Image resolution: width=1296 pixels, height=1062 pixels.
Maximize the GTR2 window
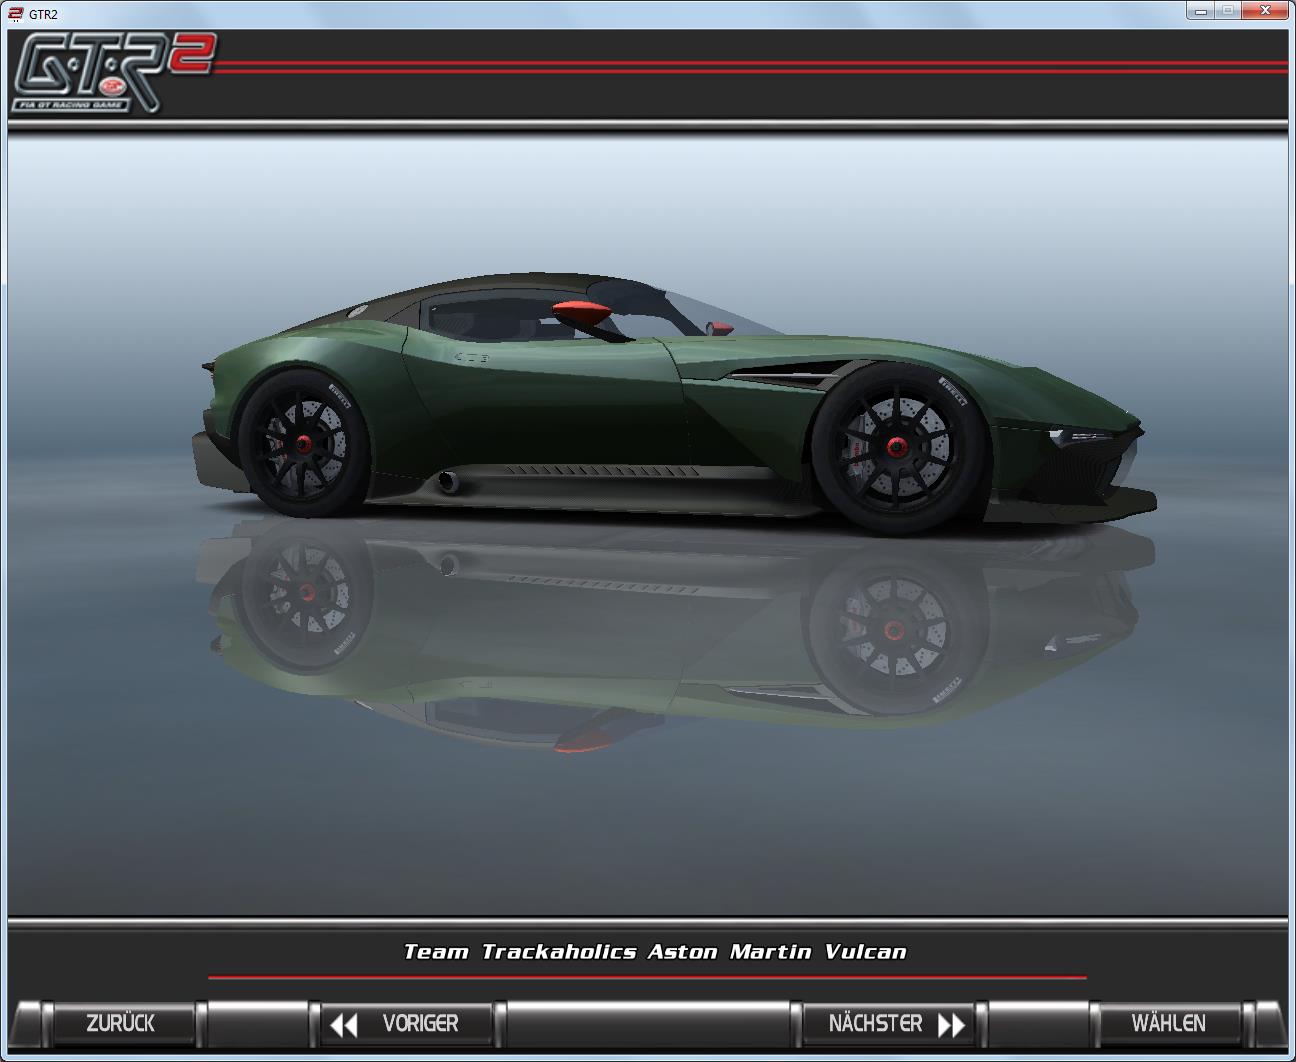(1227, 9)
